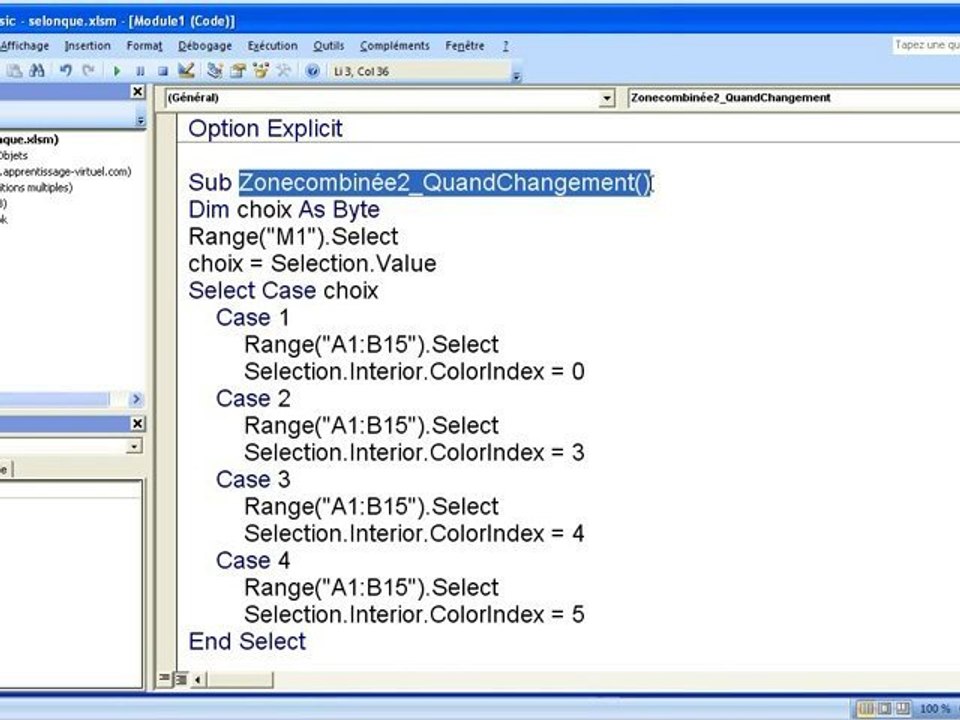Open the Fenêtre menu
960x720 pixels.
[x=465, y=46]
